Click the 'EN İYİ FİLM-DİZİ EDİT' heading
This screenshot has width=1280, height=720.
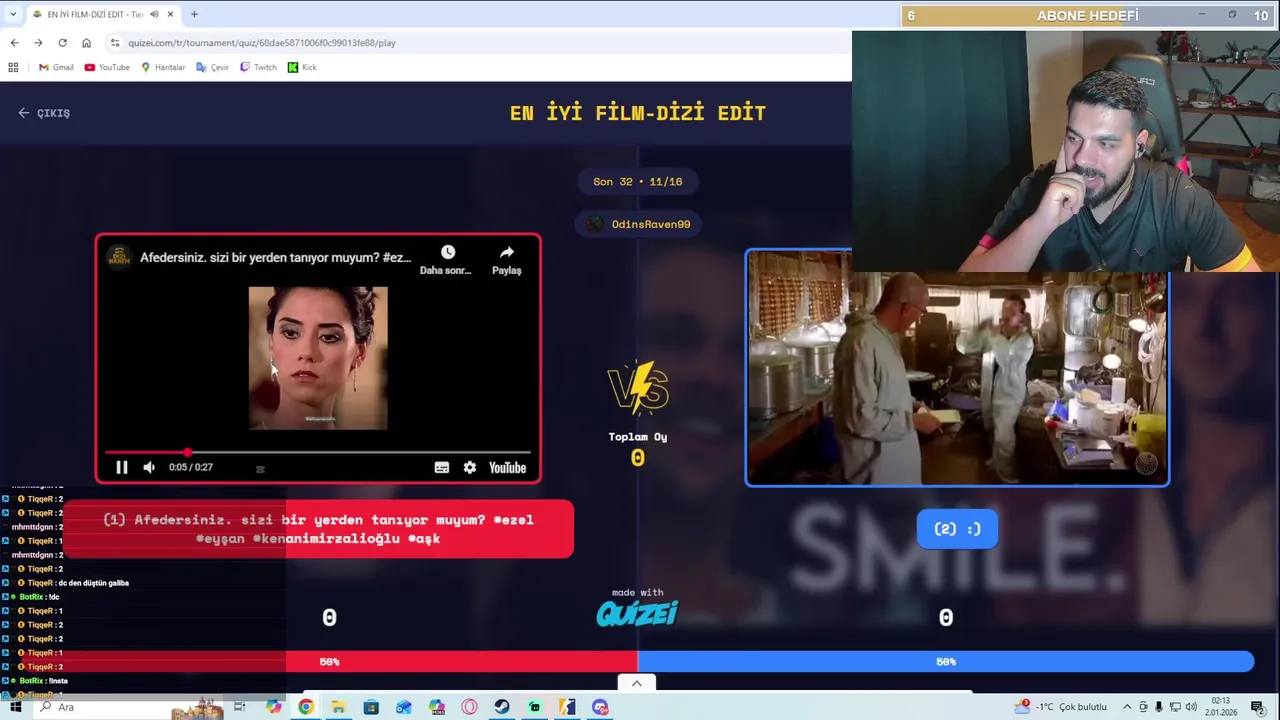pos(637,113)
